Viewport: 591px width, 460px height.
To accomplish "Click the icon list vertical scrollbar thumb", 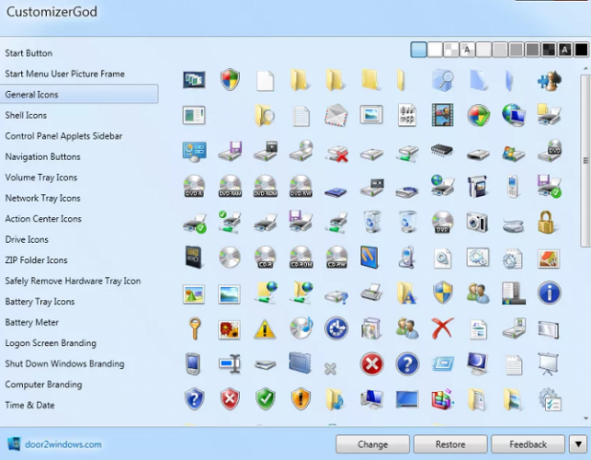I will pyautogui.click(x=585, y=161).
